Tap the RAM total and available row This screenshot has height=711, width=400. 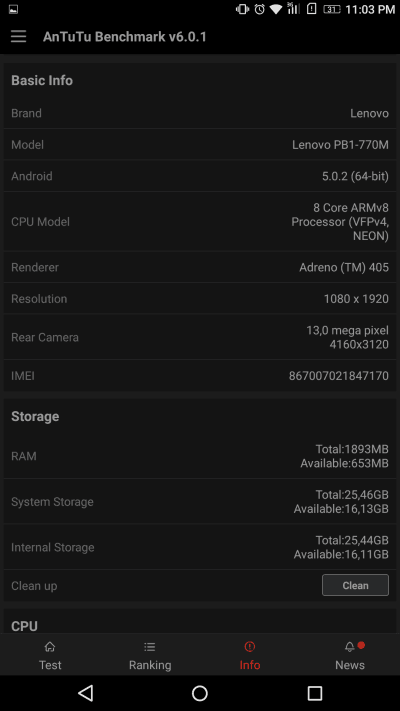[x=200, y=456]
